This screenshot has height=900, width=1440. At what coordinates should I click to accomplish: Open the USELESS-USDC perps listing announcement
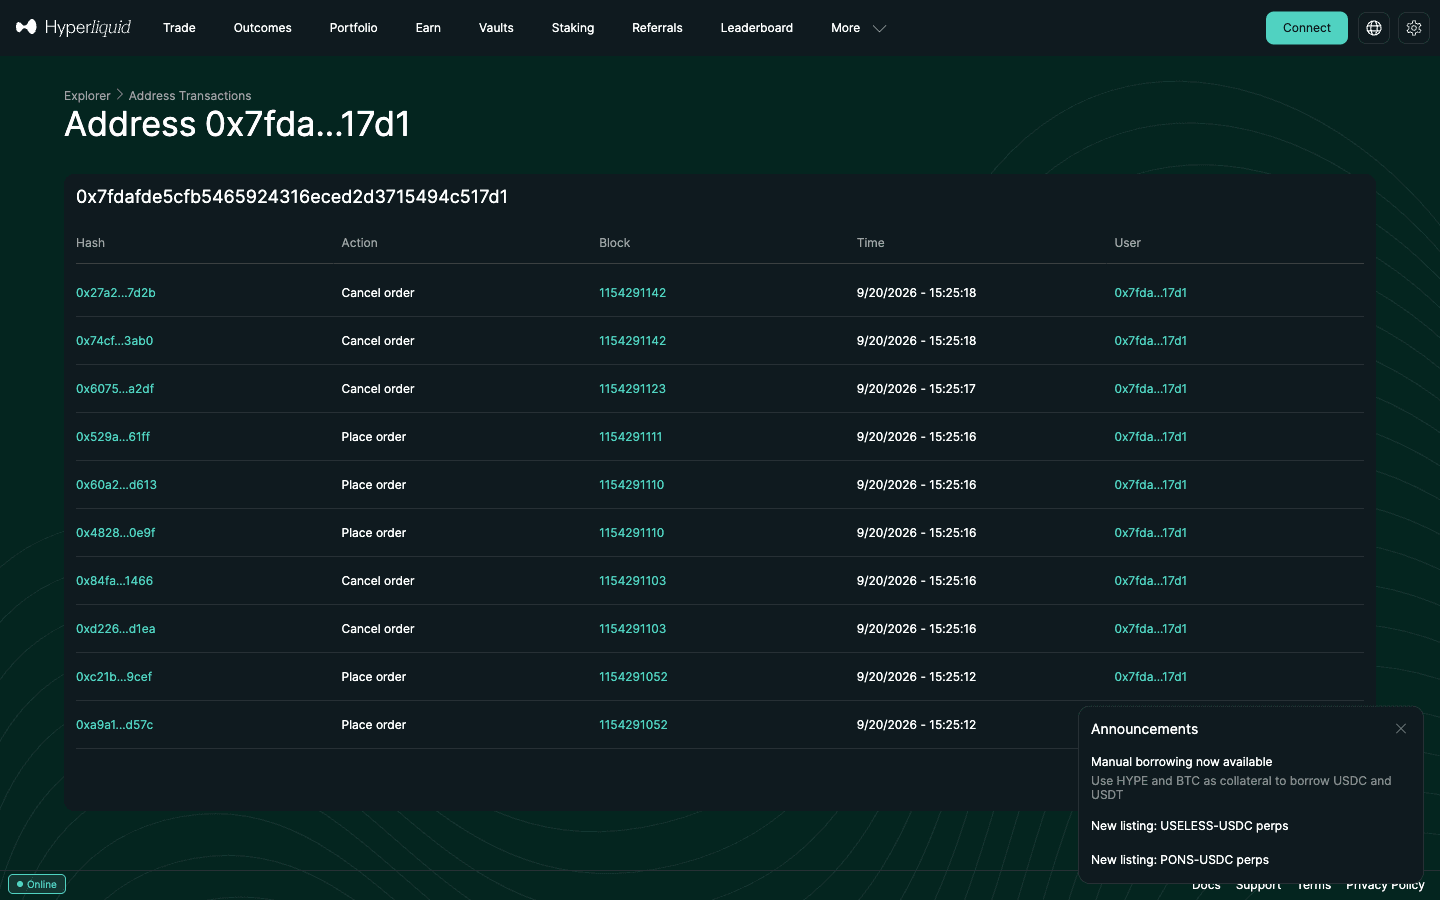pyautogui.click(x=1190, y=826)
